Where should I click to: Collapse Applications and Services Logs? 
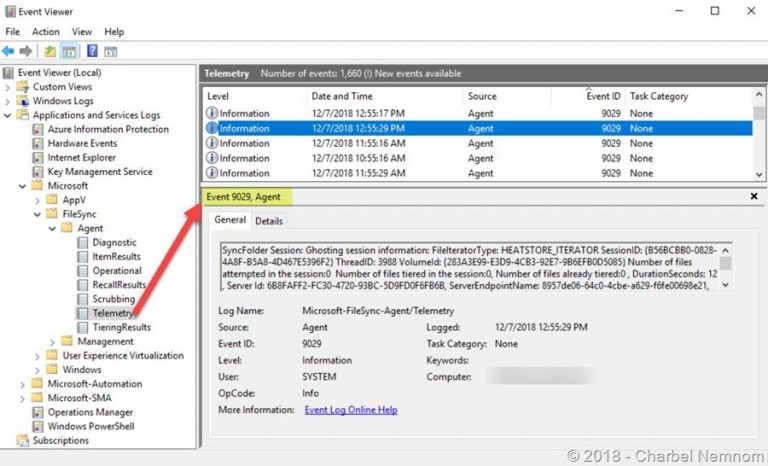point(7,116)
